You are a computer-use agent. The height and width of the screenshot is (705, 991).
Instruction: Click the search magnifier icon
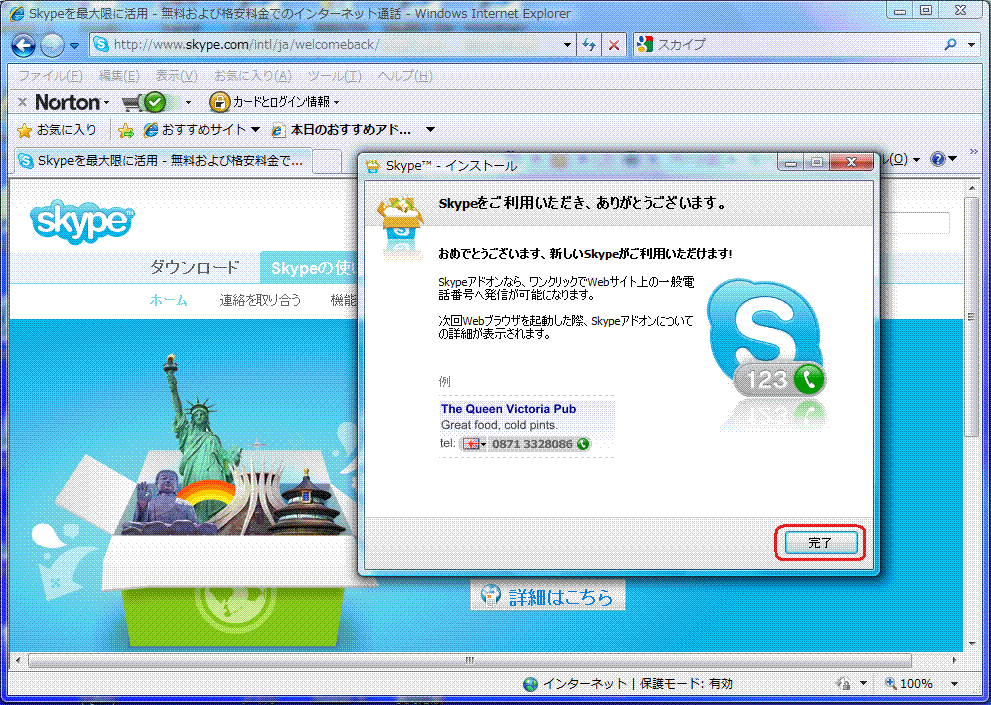click(x=950, y=44)
